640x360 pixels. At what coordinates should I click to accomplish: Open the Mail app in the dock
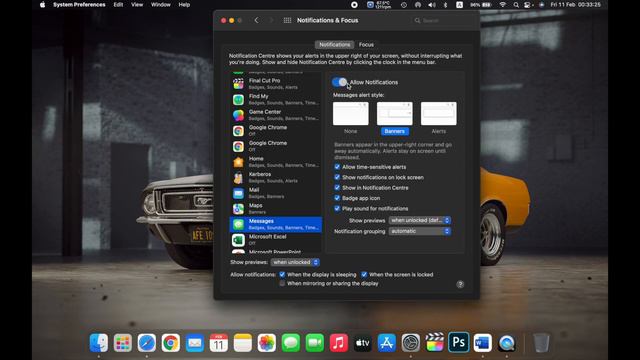pos(195,343)
